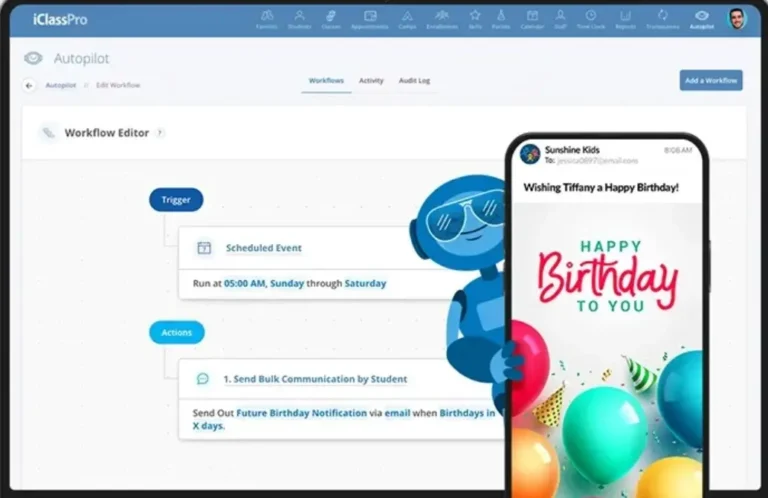Click the Trigger pill button
The width and height of the screenshot is (768, 498).
pyautogui.click(x=176, y=200)
